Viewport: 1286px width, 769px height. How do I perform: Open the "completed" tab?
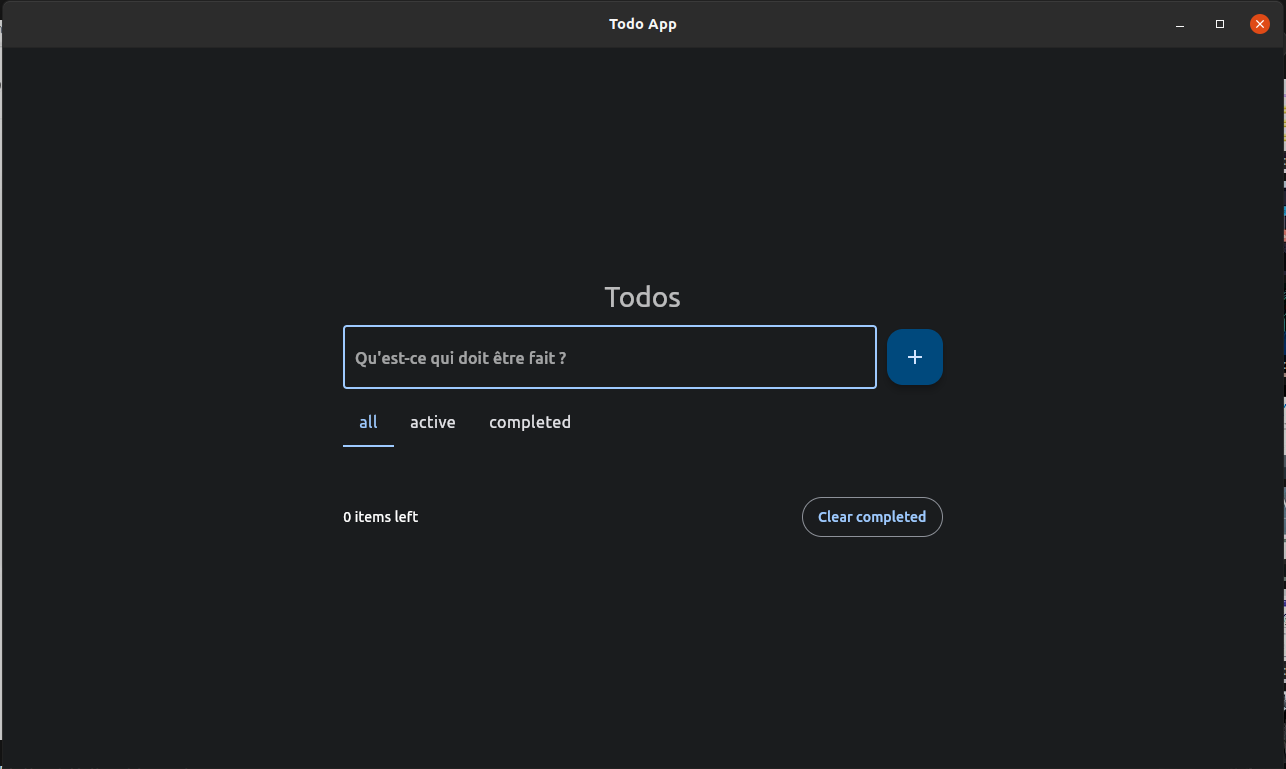pos(530,422)
